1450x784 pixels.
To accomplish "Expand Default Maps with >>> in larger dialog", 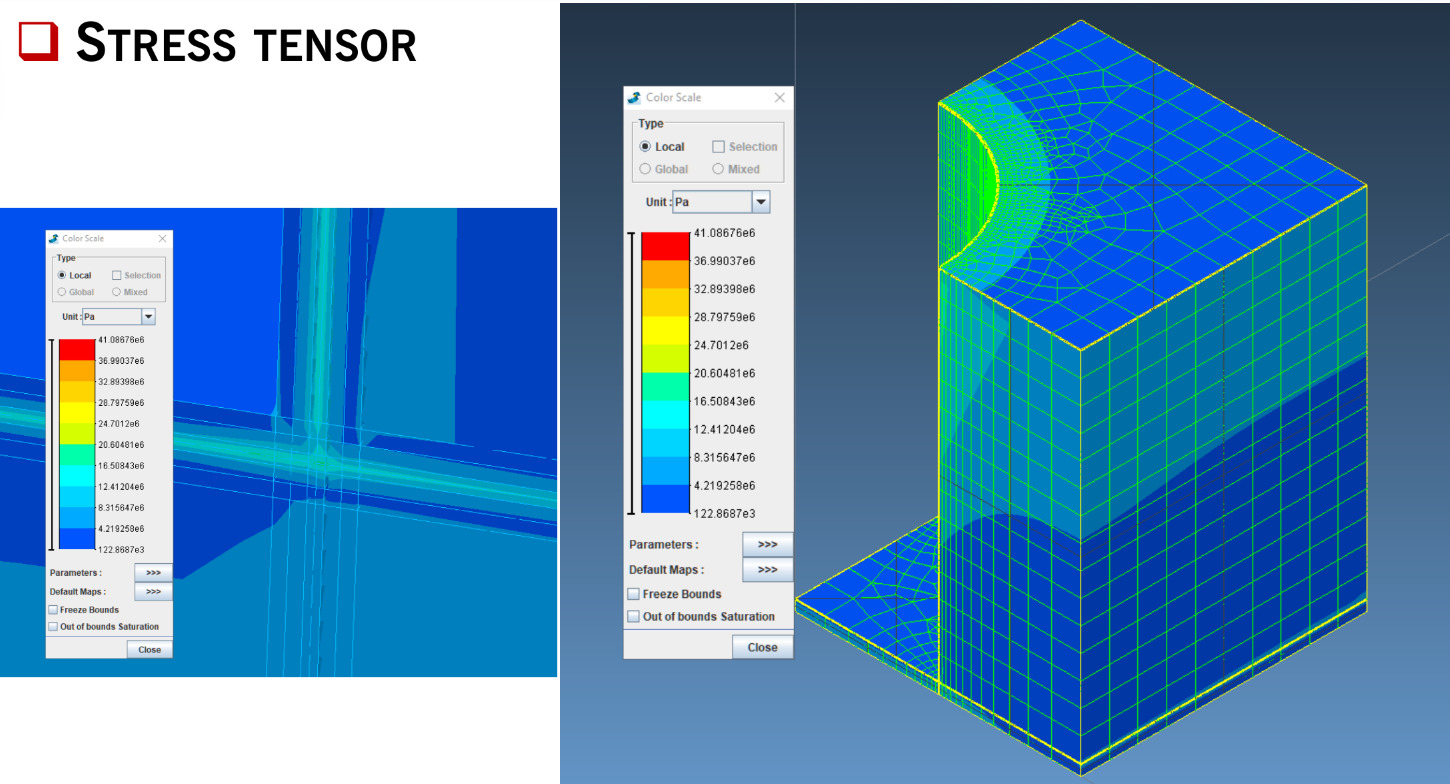I will pyautogui.click(x=767, y=570).
